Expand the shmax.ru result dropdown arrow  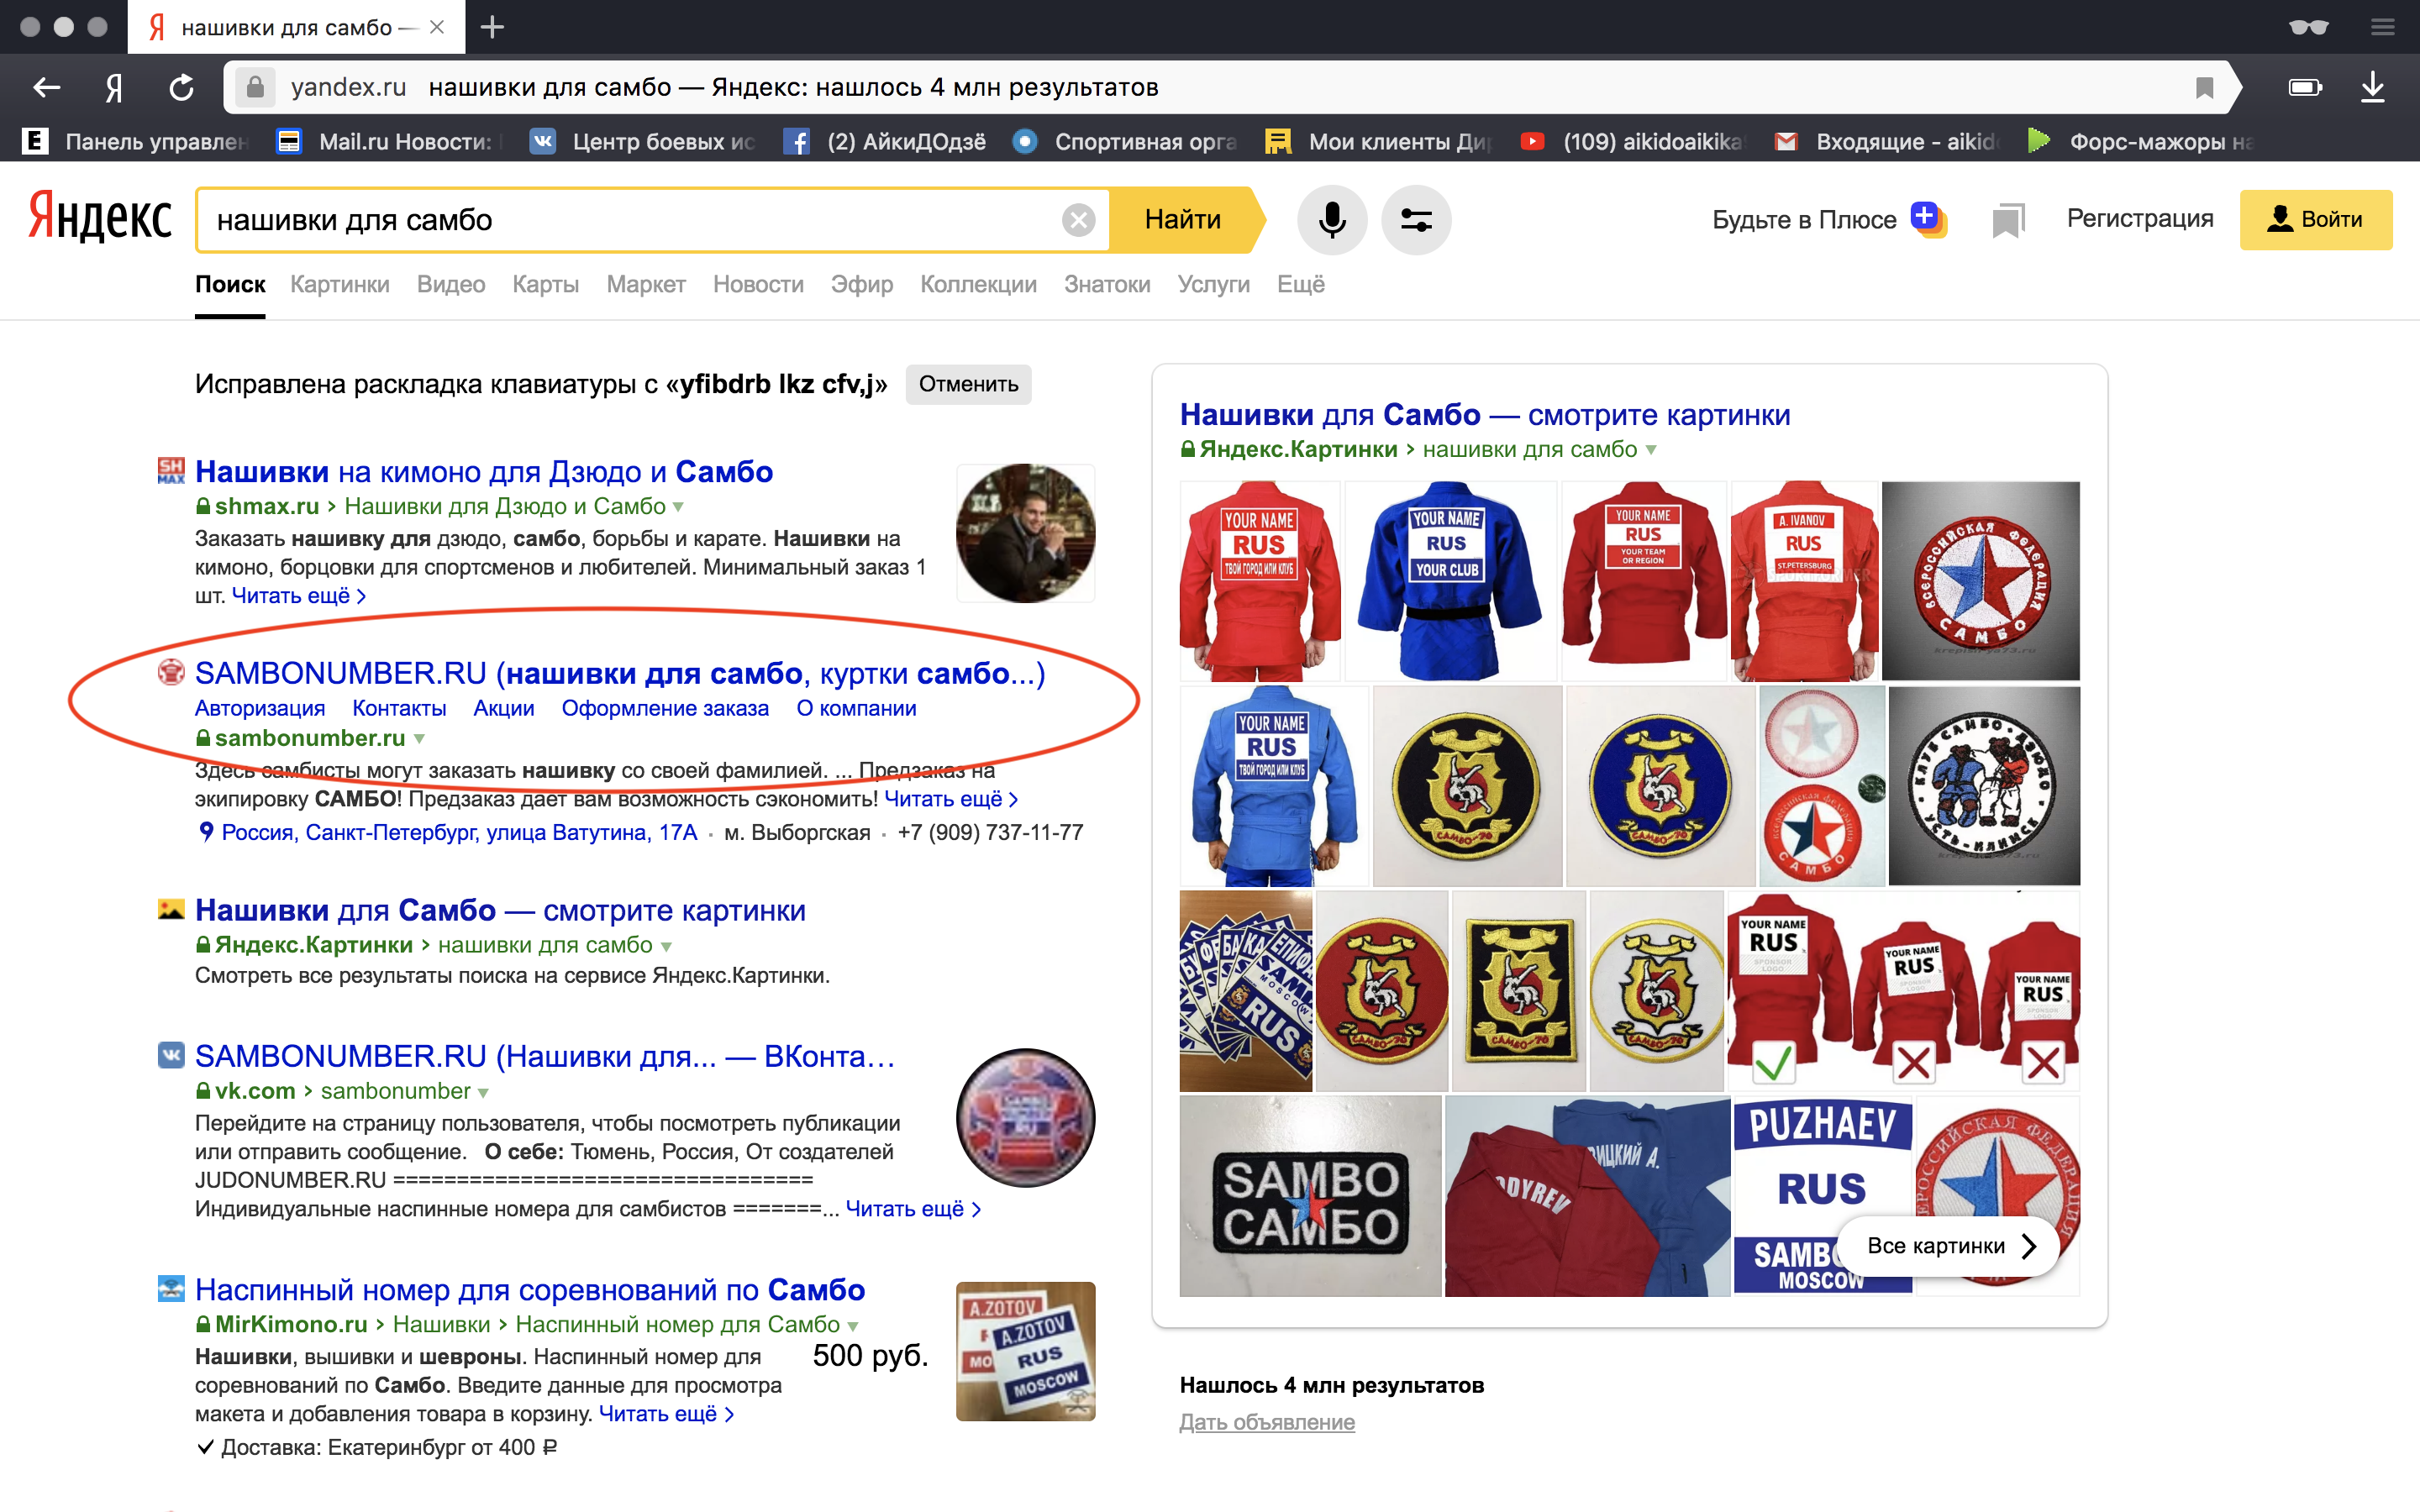pyautogui.click(x=679, y=507)
